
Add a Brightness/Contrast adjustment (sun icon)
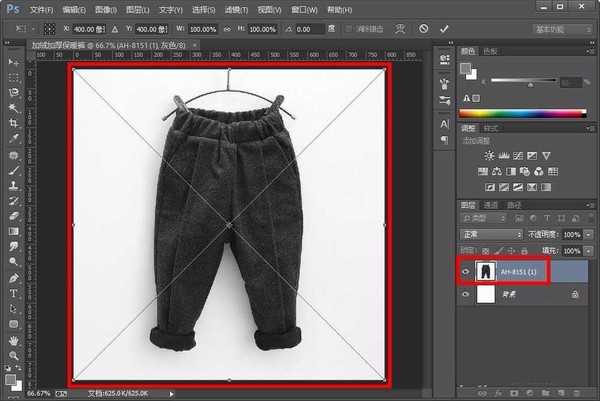click(x=487, y=156)
